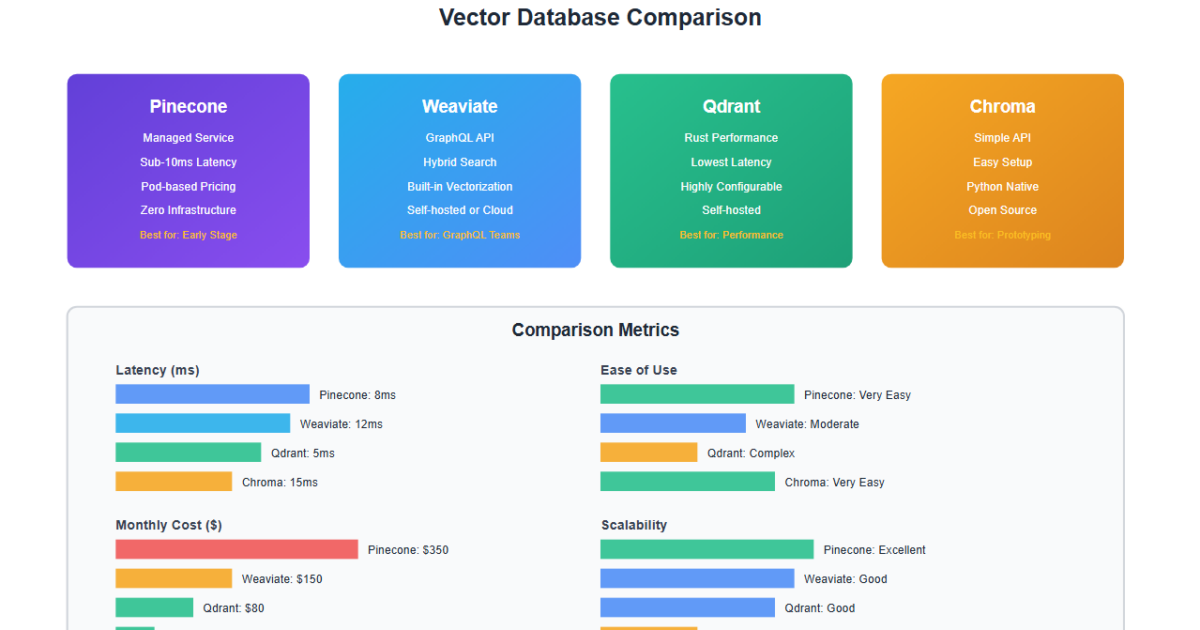Select the Qdrant Complex ease-of-use bar
The width and height of the screenshot is (1200, 630).
[648, 453]
